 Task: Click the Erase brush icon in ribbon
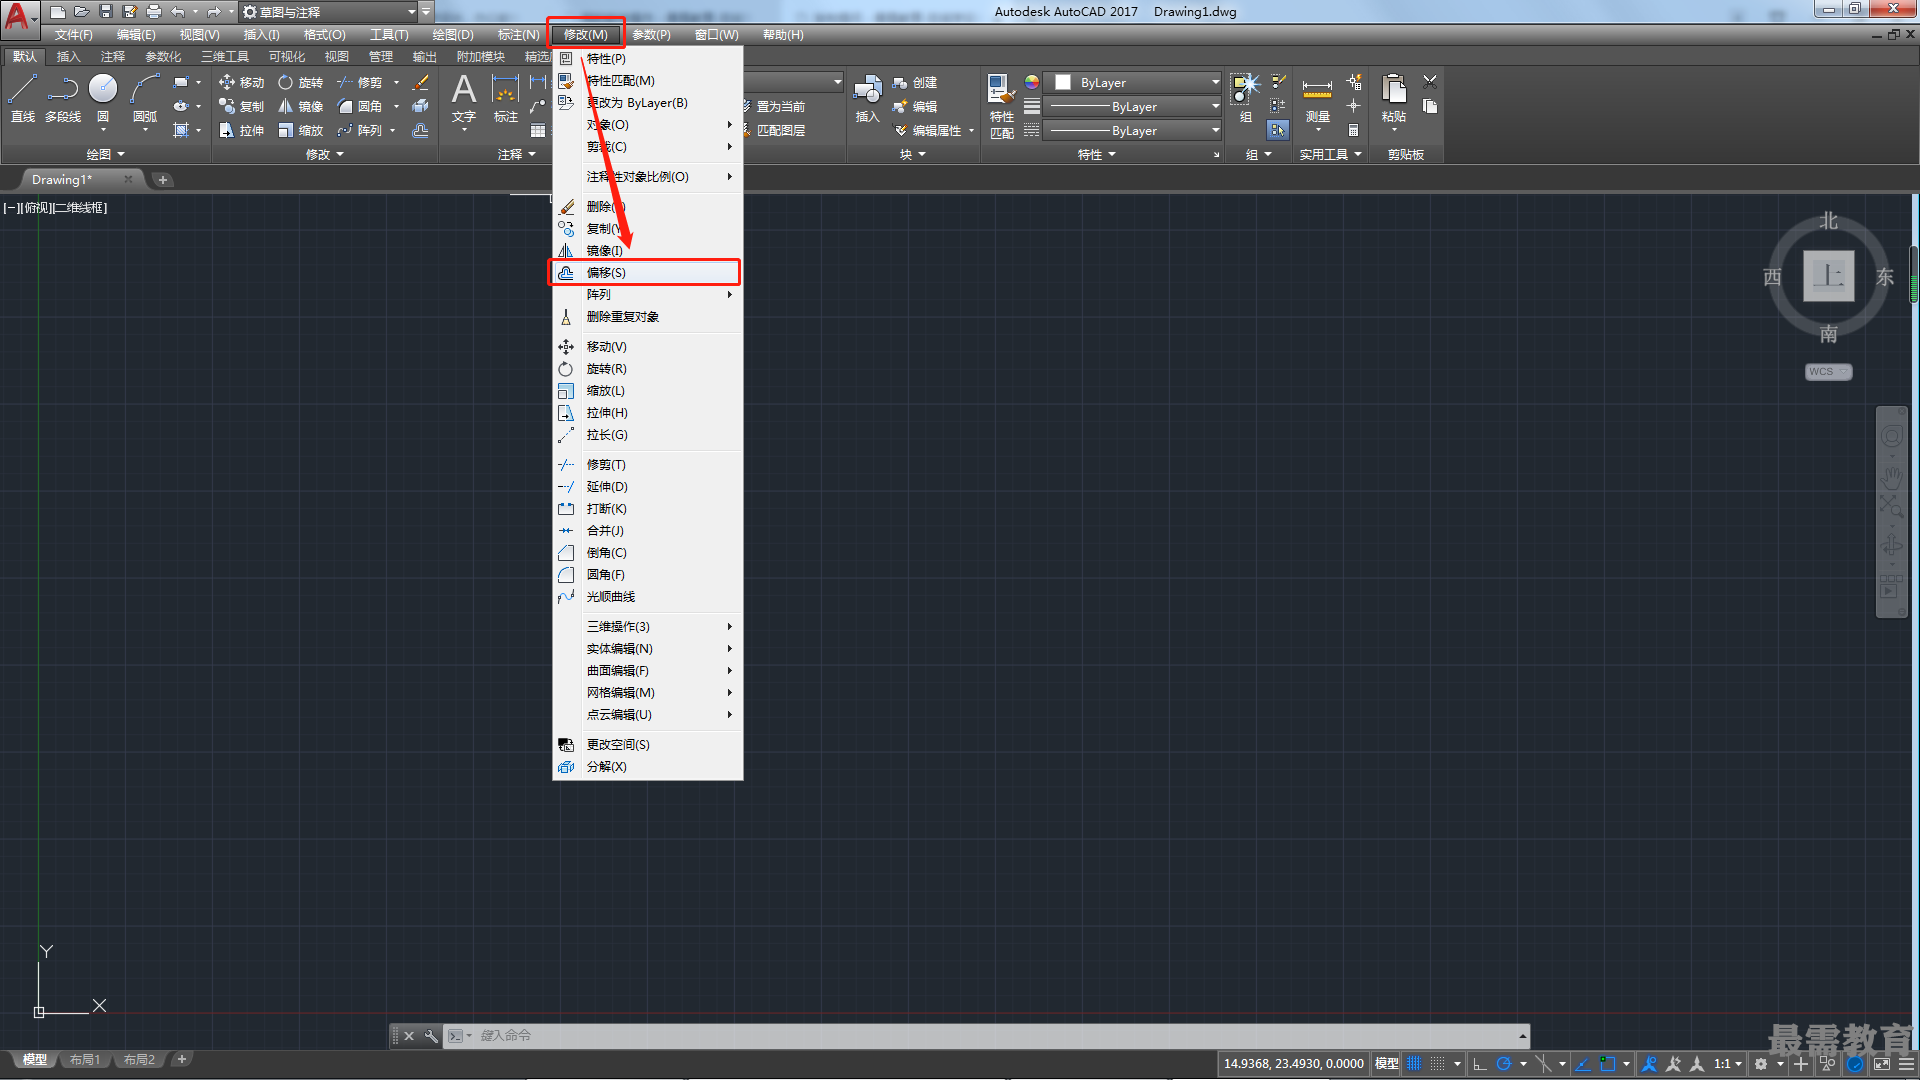[421, 82]
